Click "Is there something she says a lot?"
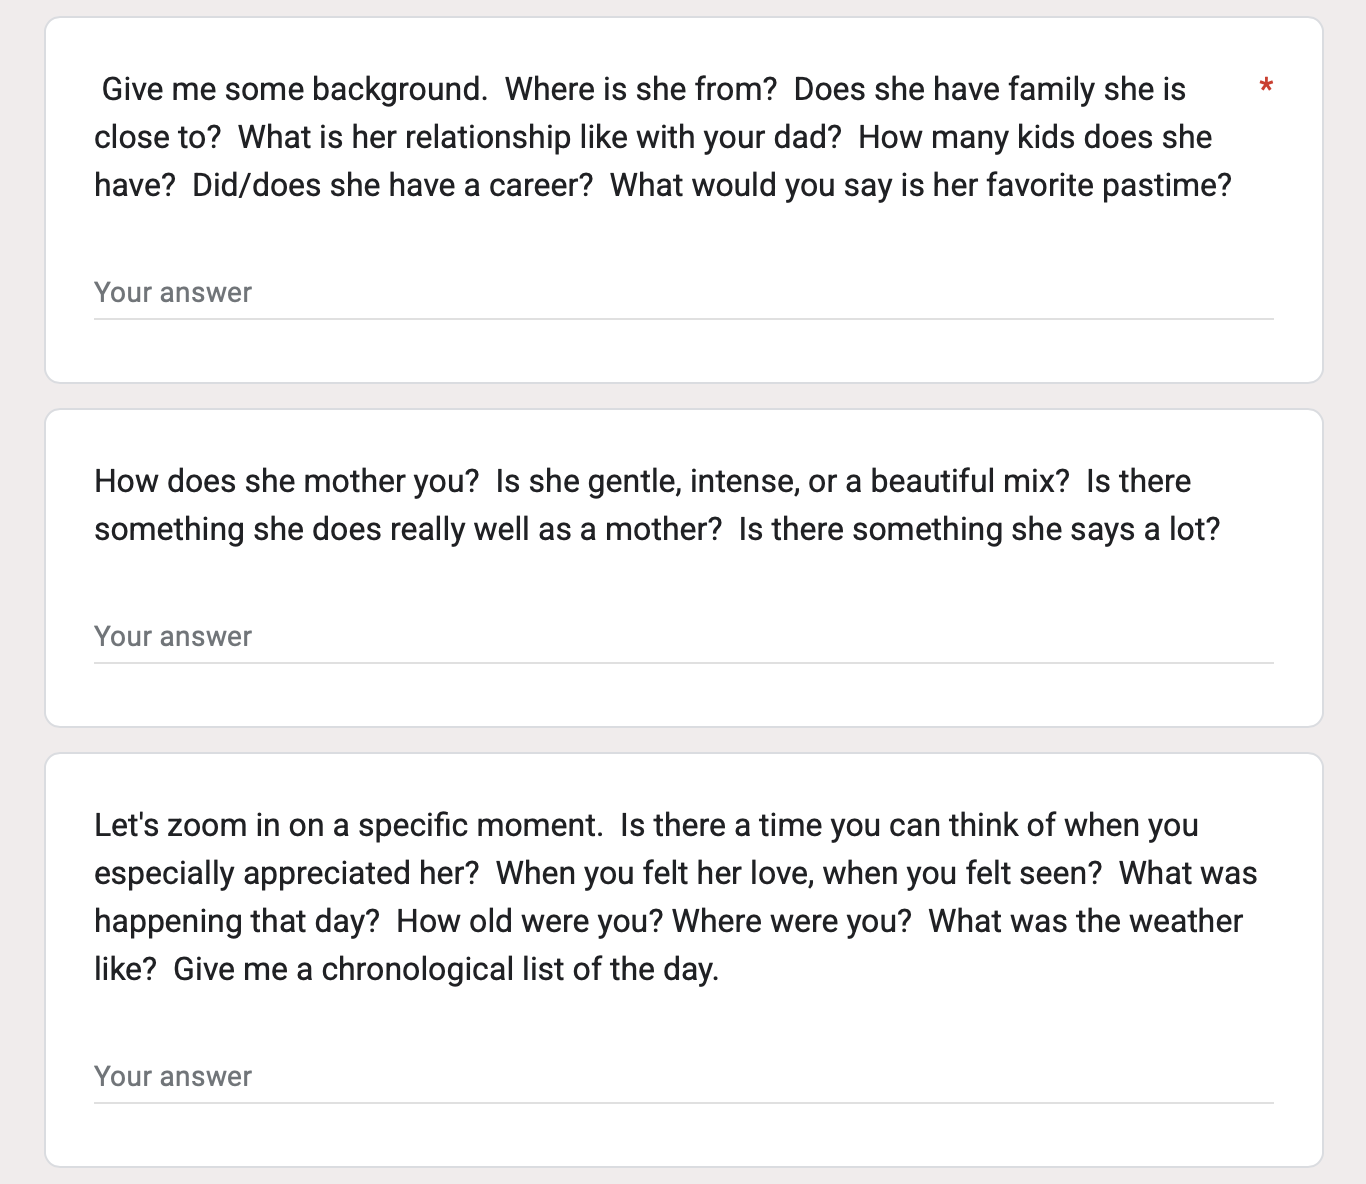The height and width of the screenshot is (1184, 1366). pos(980,530)
